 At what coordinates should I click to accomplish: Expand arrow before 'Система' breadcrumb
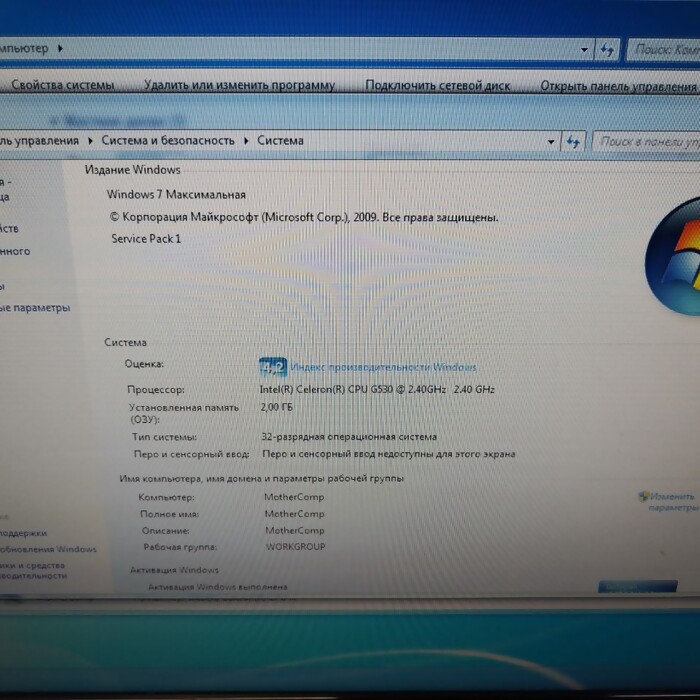click(246, 141)
